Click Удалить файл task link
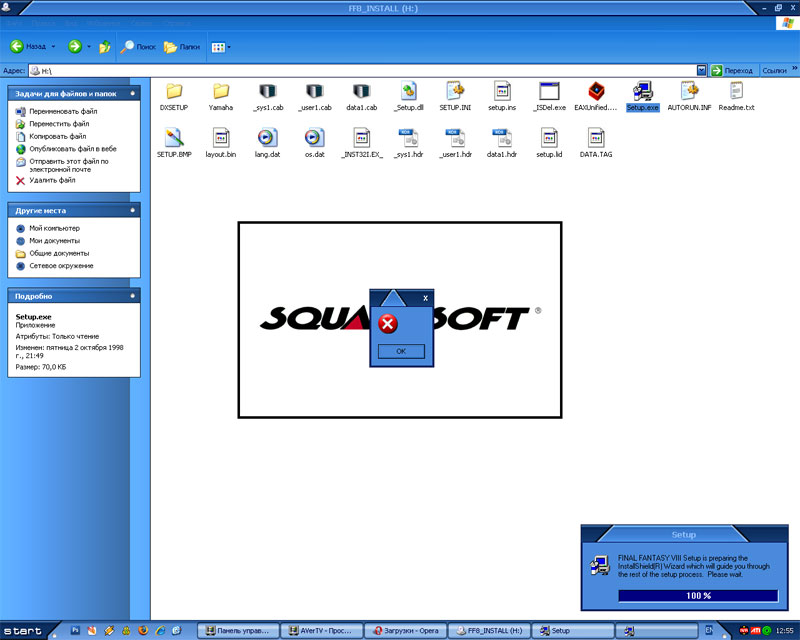This screenshot has width=800, height=640. point(52,180)
